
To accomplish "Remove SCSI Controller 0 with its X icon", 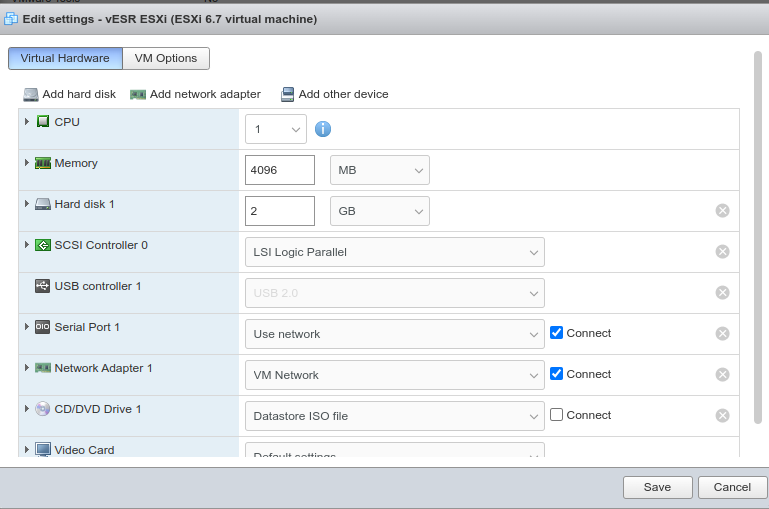I will pos(722,251).
